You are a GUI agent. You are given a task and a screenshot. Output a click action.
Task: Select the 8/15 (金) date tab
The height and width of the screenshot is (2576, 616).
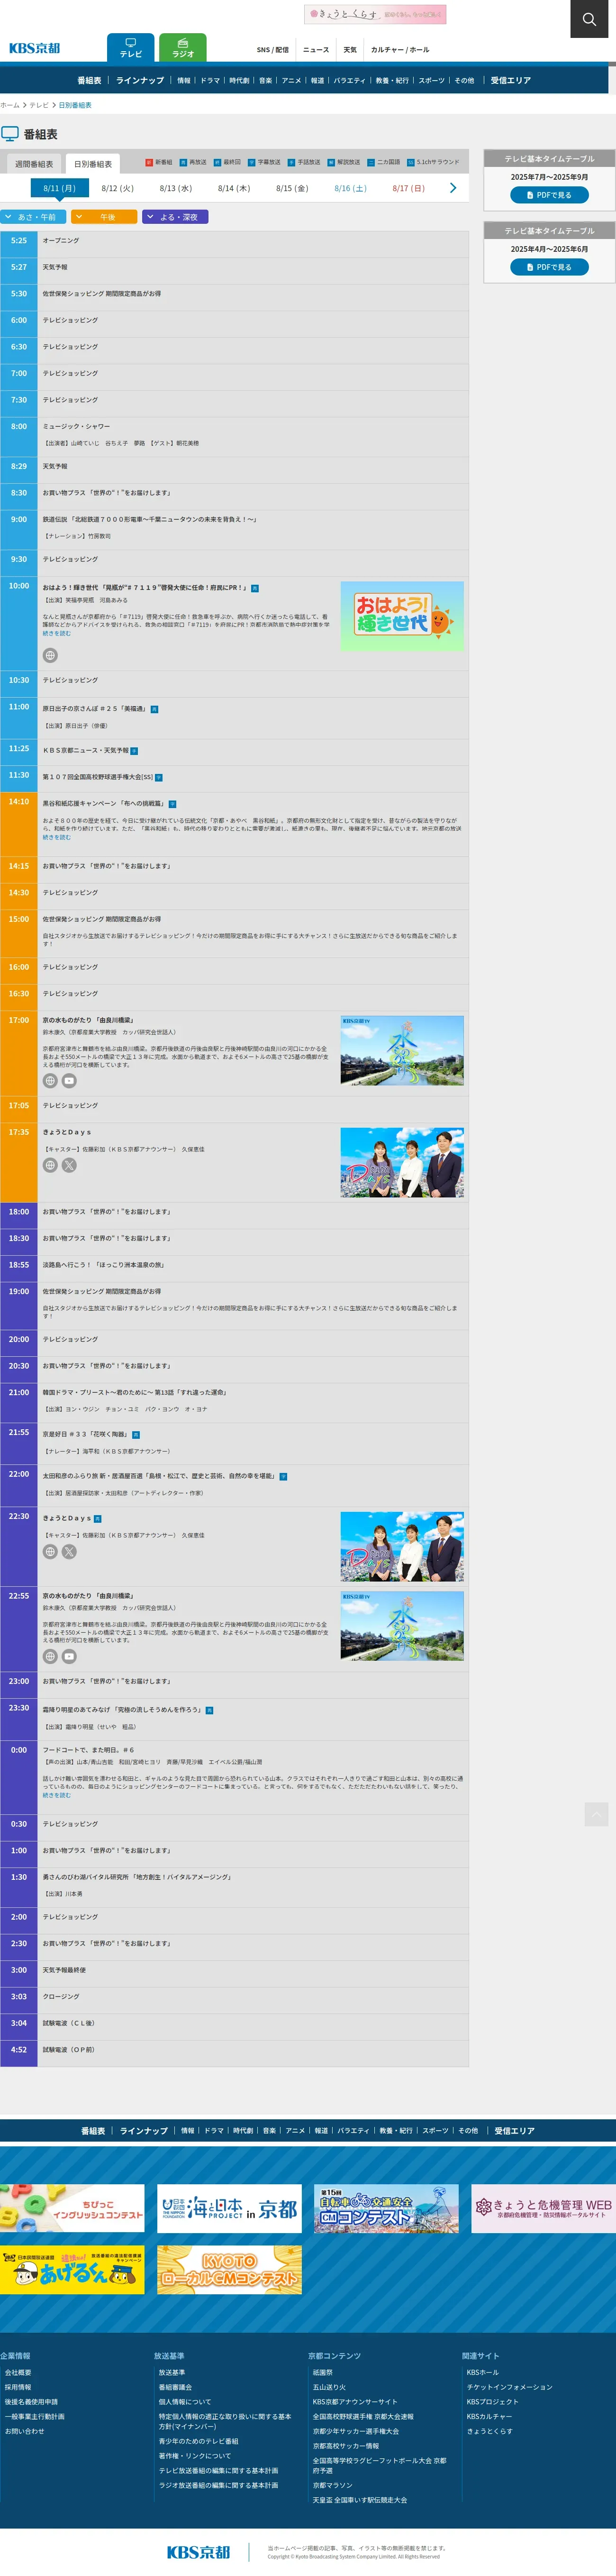click(x=292, y=188)
